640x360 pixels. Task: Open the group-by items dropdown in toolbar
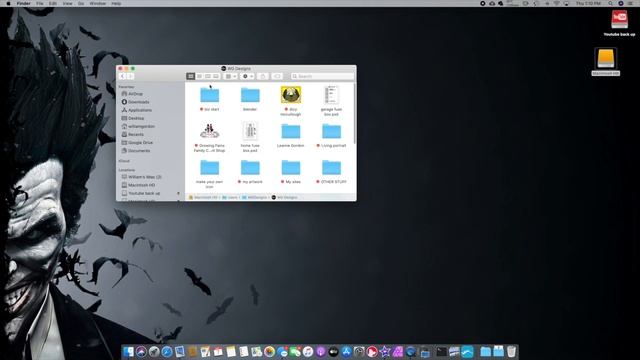coord(231,76)
